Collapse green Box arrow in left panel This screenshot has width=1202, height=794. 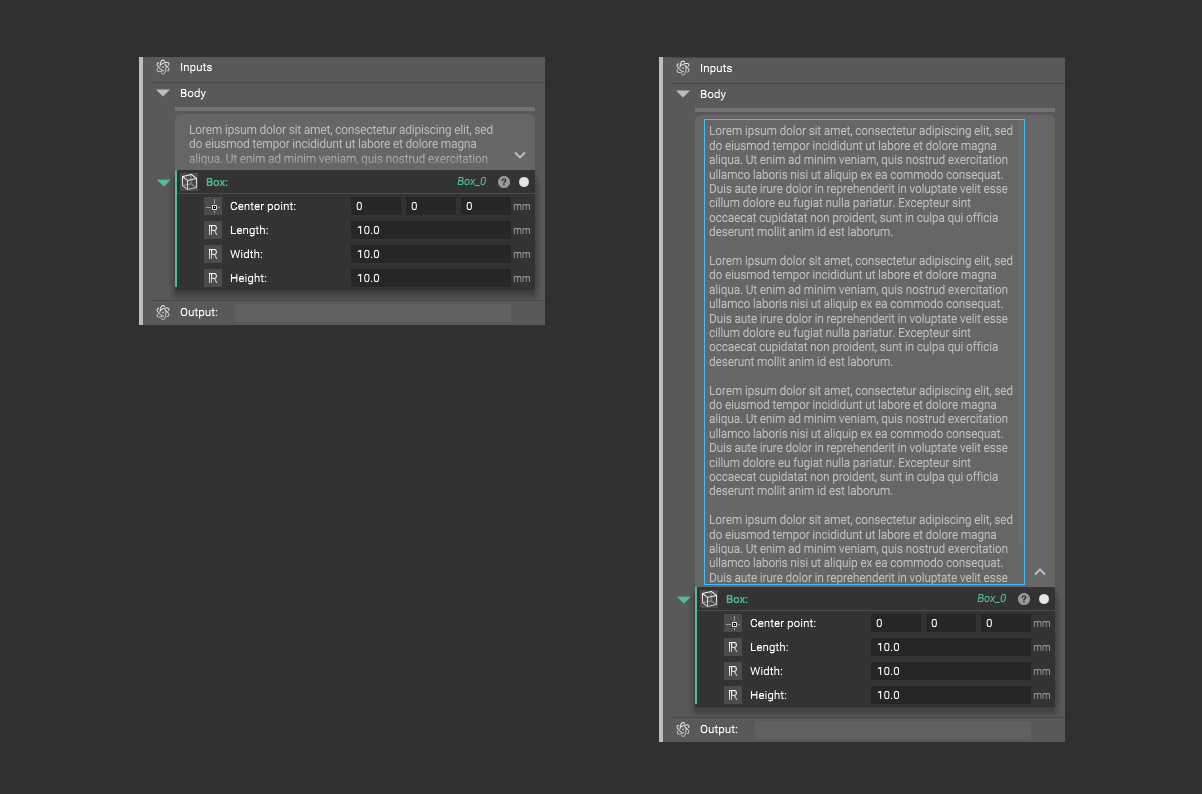tap(164, 183)
